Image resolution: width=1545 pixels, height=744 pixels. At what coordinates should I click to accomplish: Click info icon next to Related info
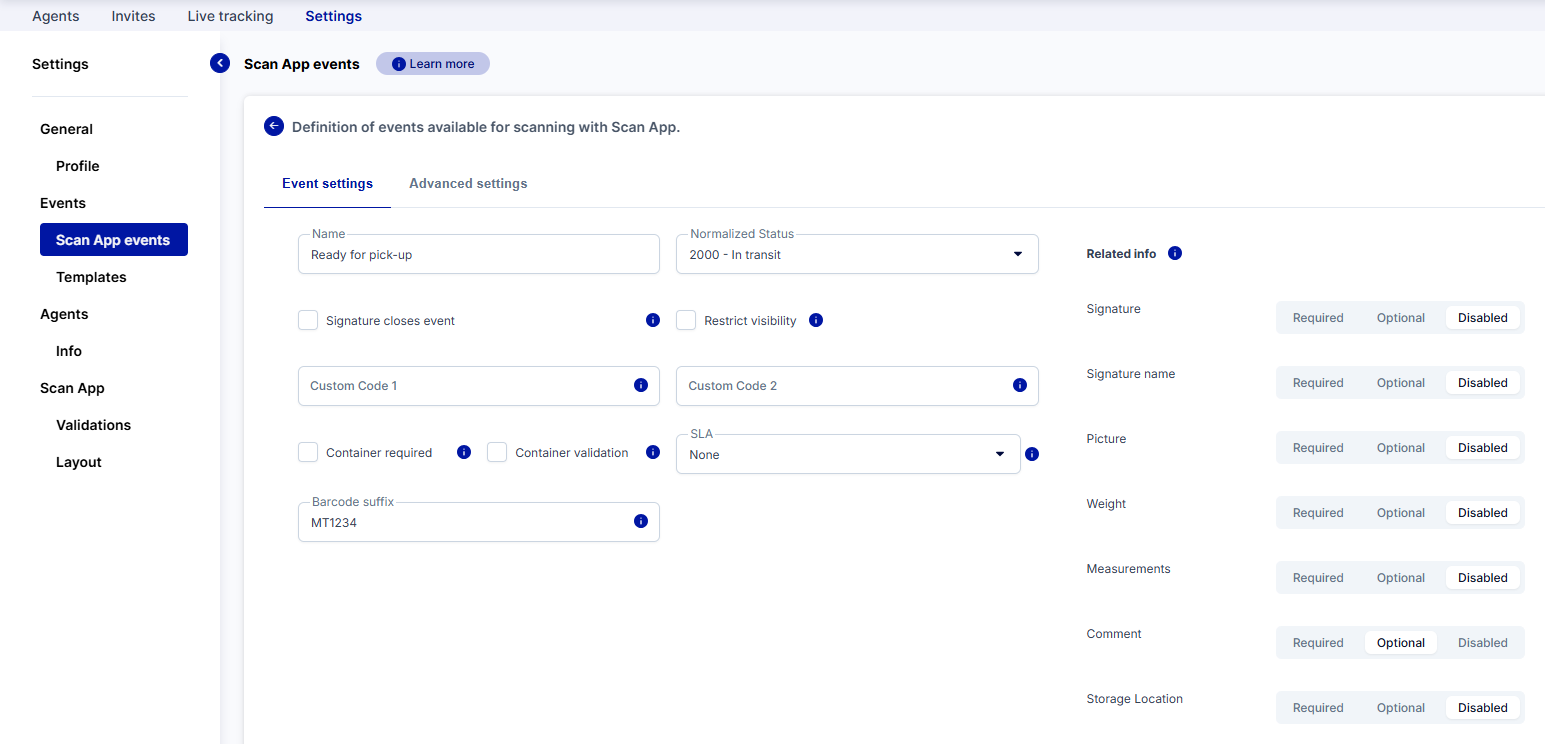[1175, 253]
